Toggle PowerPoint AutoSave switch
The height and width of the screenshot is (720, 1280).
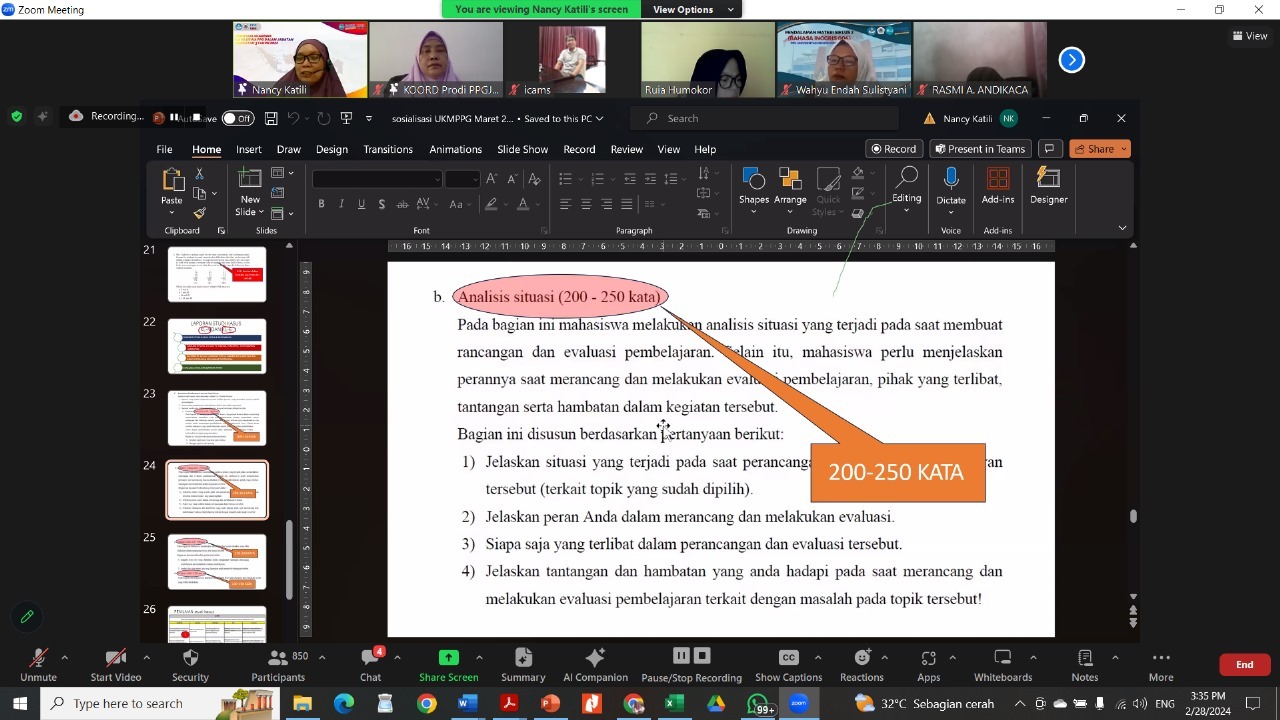[x=238, y=118]
